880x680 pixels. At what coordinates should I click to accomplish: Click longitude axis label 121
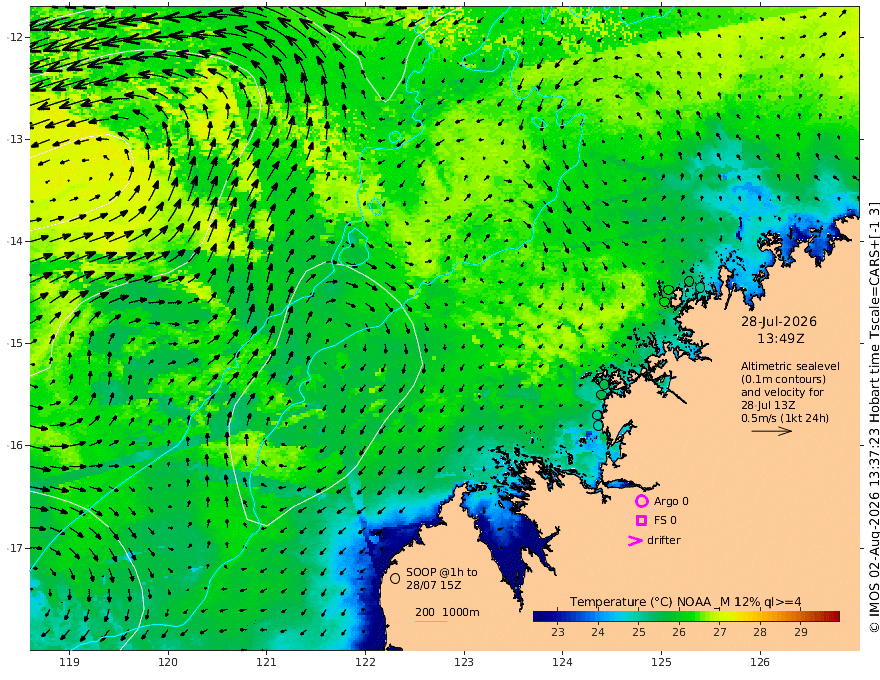click(x=267, y=662)
